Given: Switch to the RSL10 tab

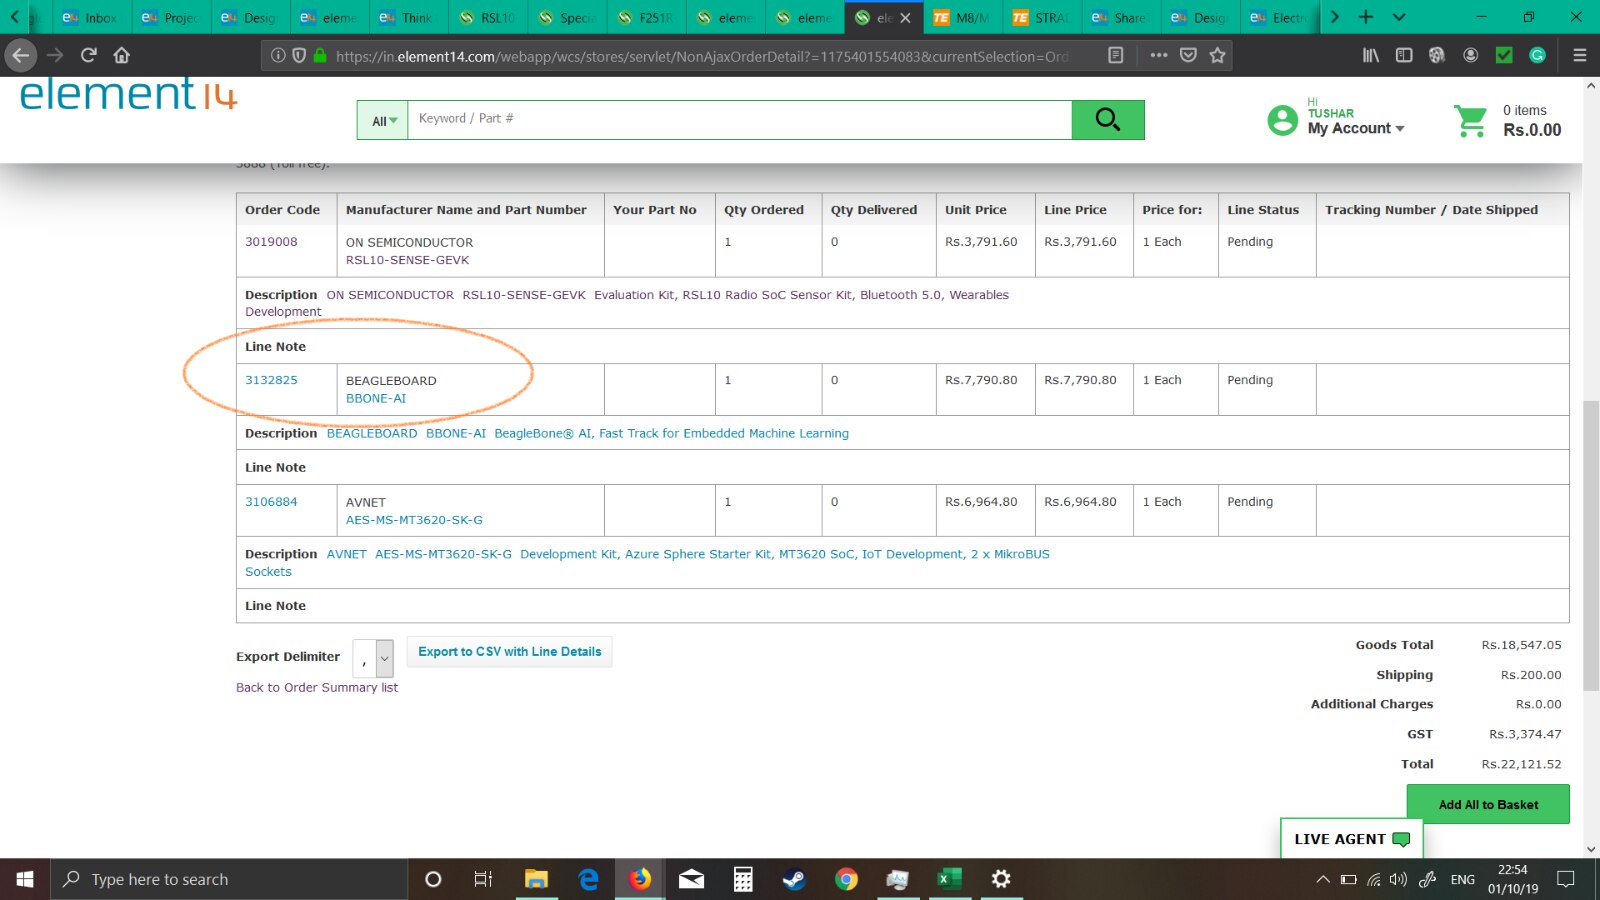Looking at the screenshot, I should [487, 18].
